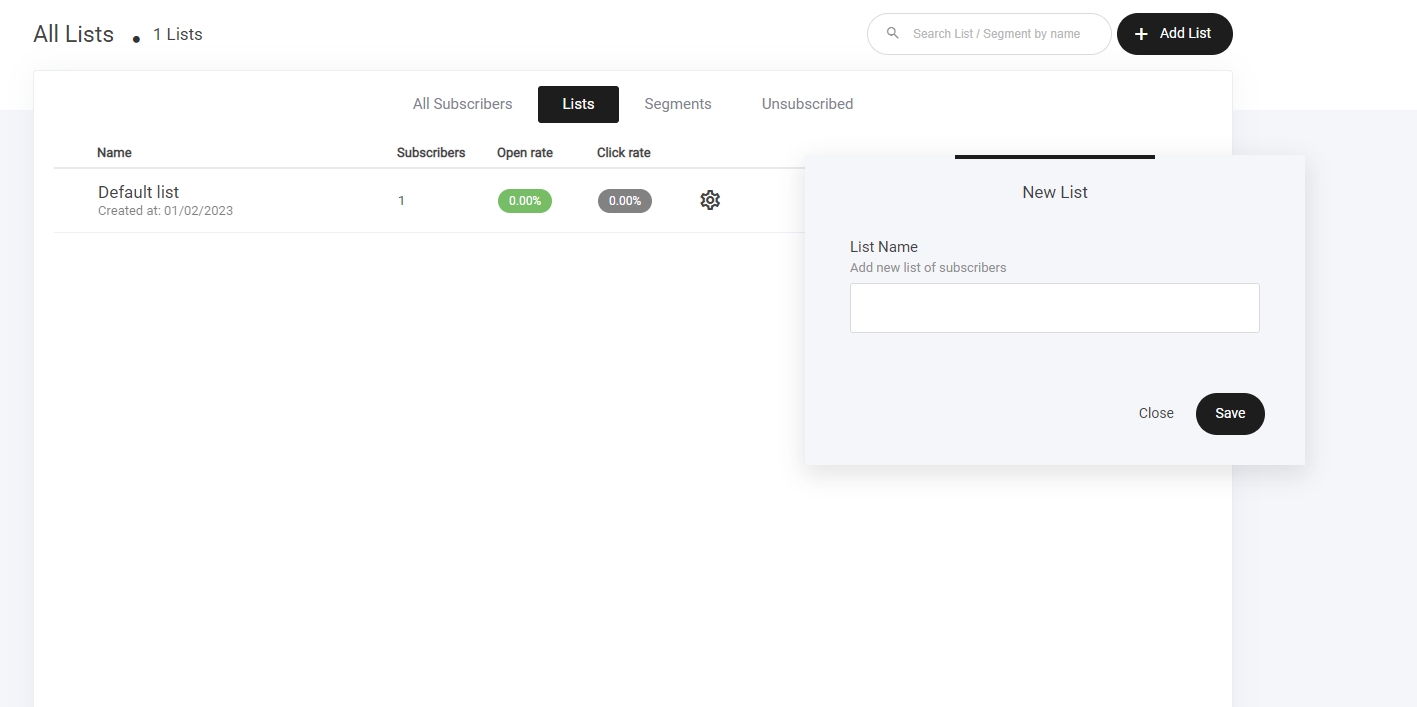
Task: Click the green open rate badge
Action: click(x=524, y=201)
